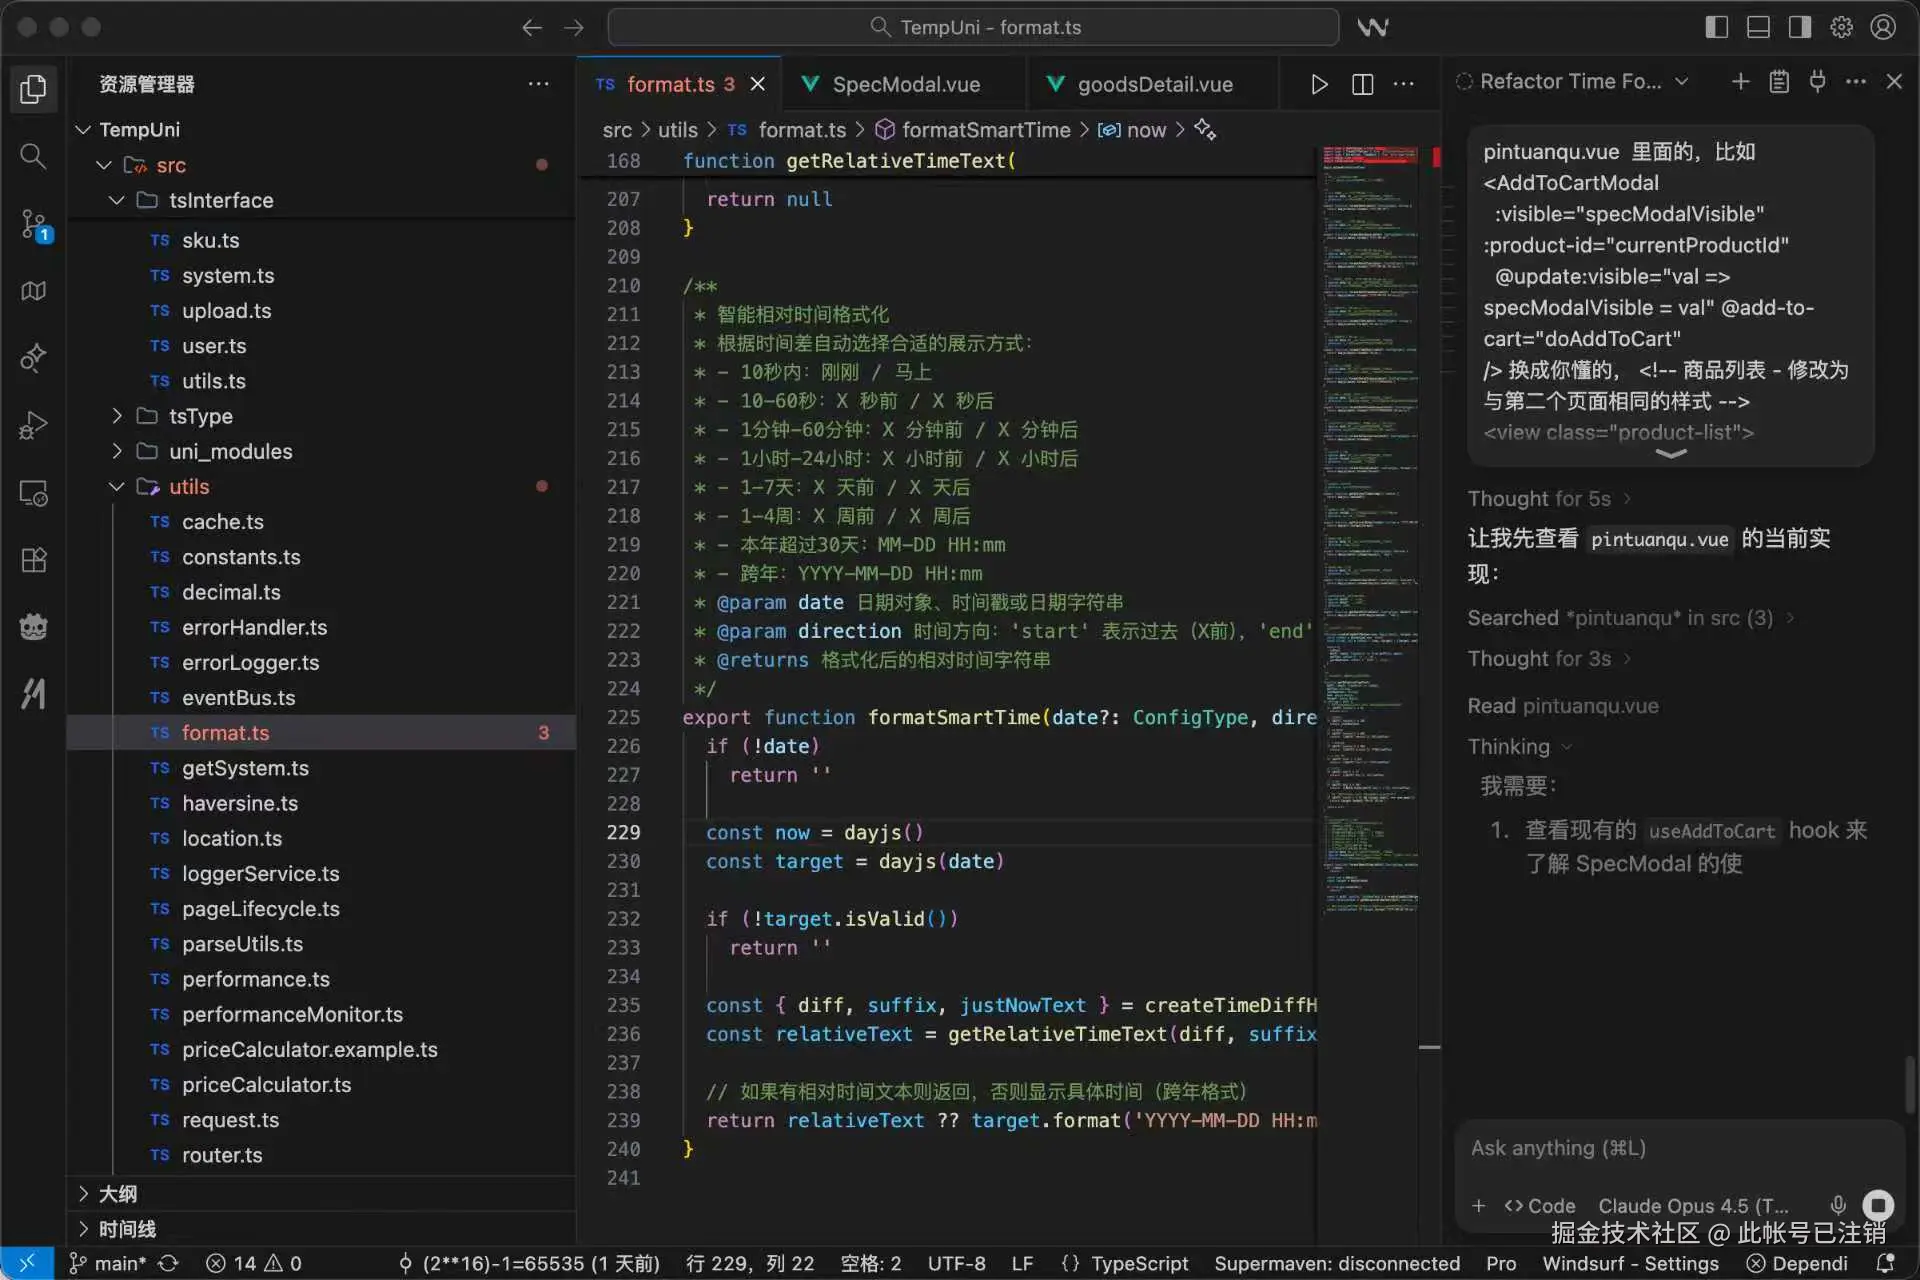
Task: Click the code minimap overview
Action: [1370, 500]
